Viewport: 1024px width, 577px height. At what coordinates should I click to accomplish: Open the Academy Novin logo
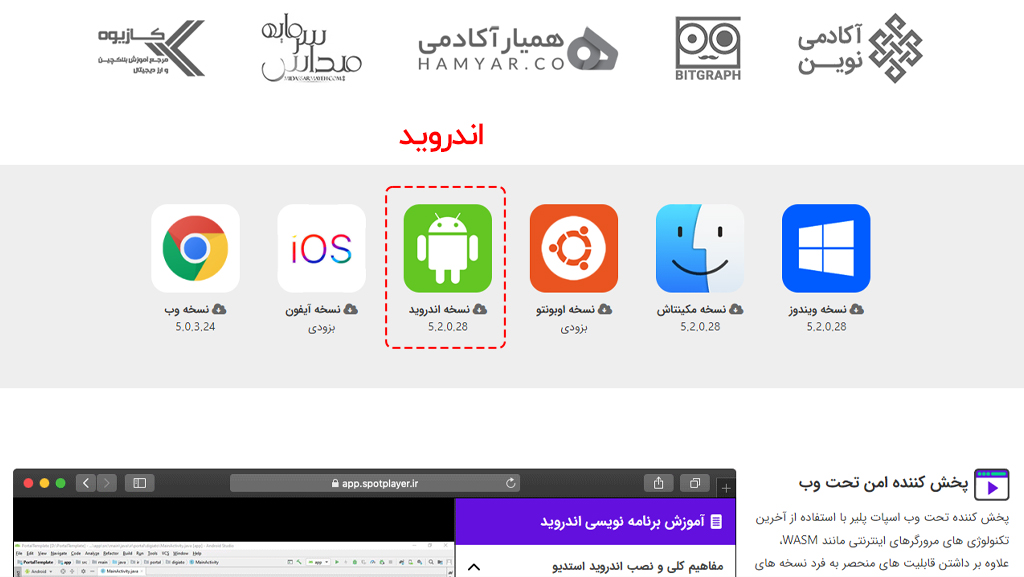tap(860, 48)
